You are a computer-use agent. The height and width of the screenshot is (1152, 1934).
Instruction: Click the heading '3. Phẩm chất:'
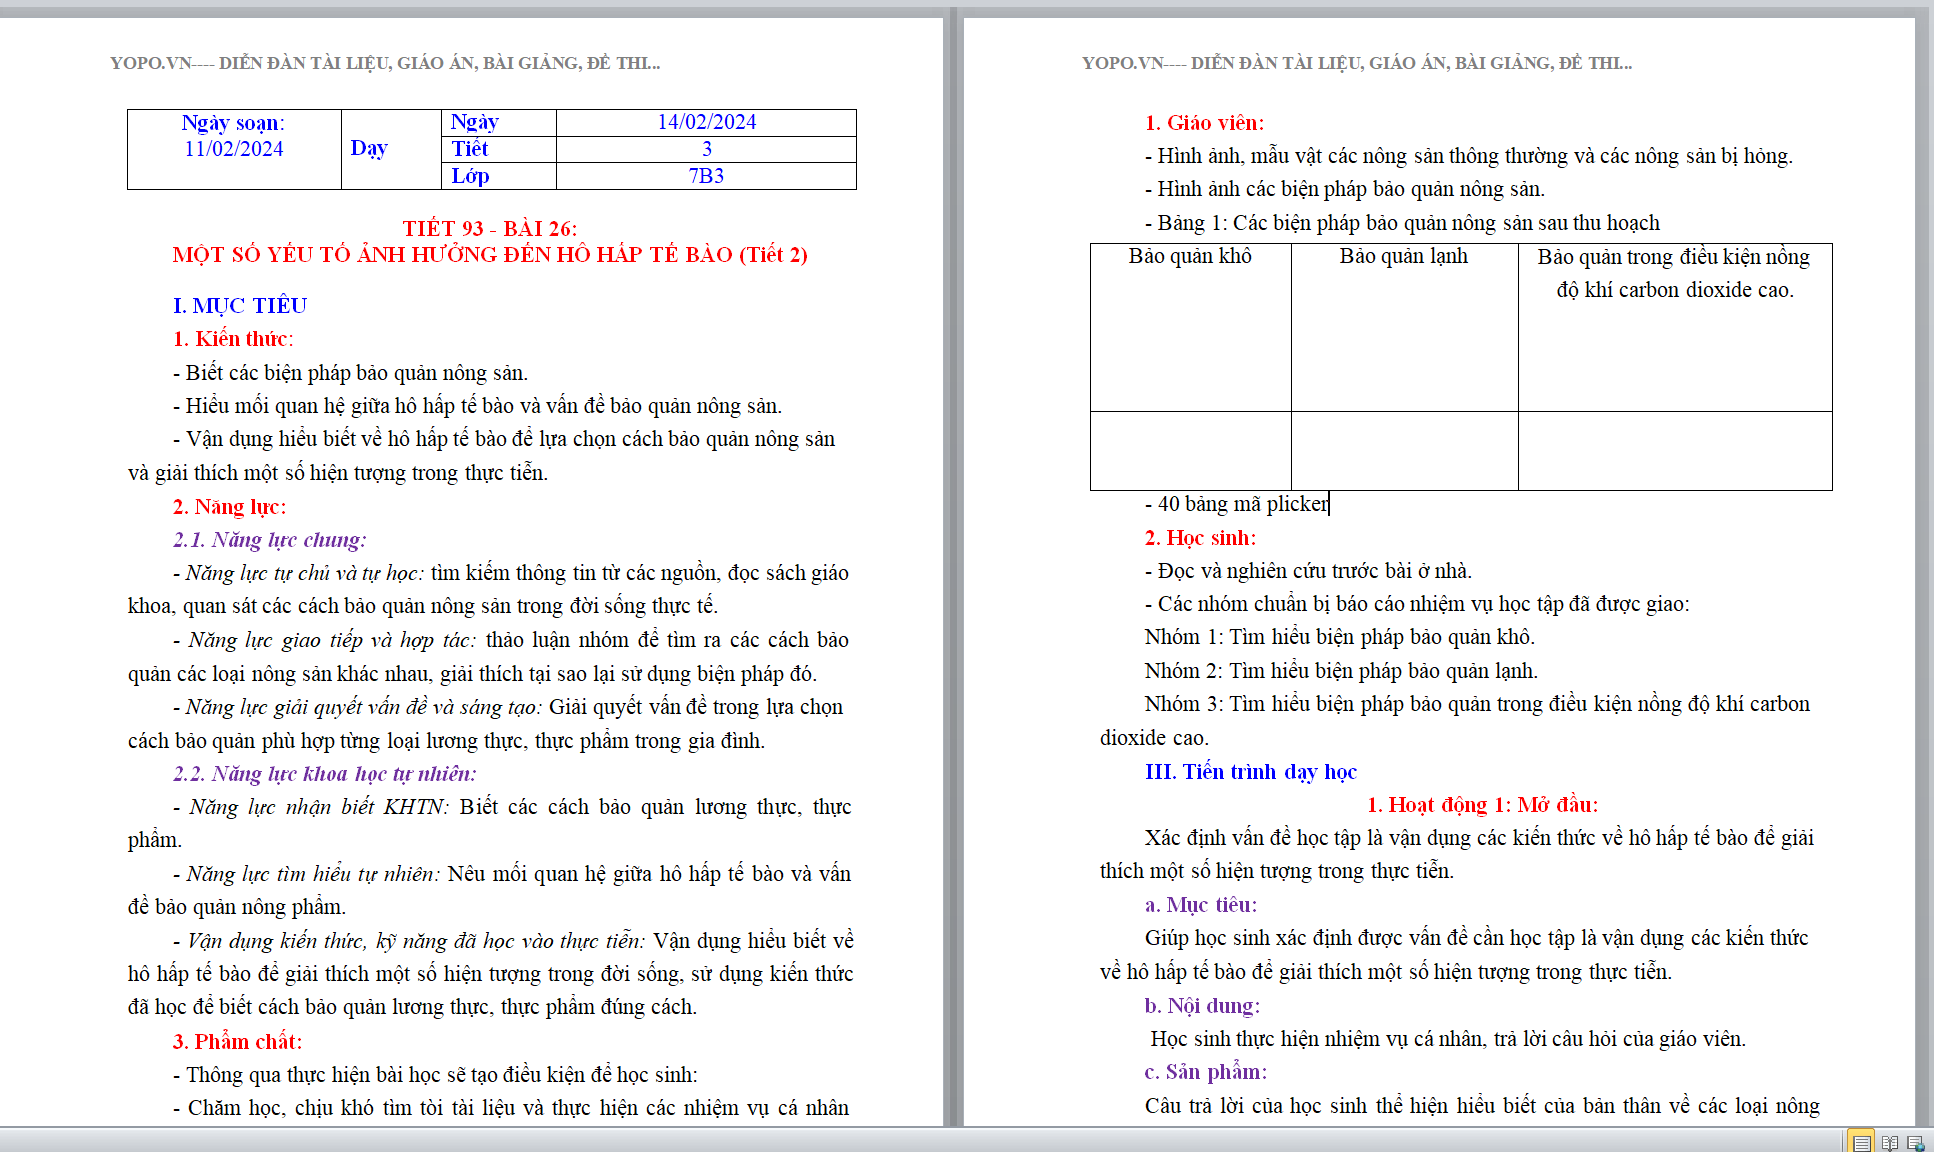(x=237, y=1042)
